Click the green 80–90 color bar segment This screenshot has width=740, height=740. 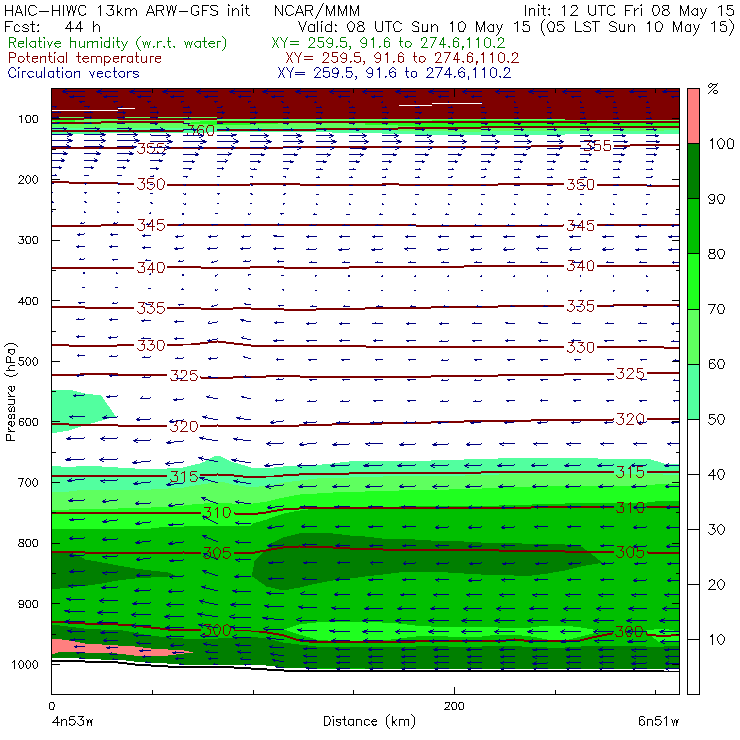[x=693, y=226]
